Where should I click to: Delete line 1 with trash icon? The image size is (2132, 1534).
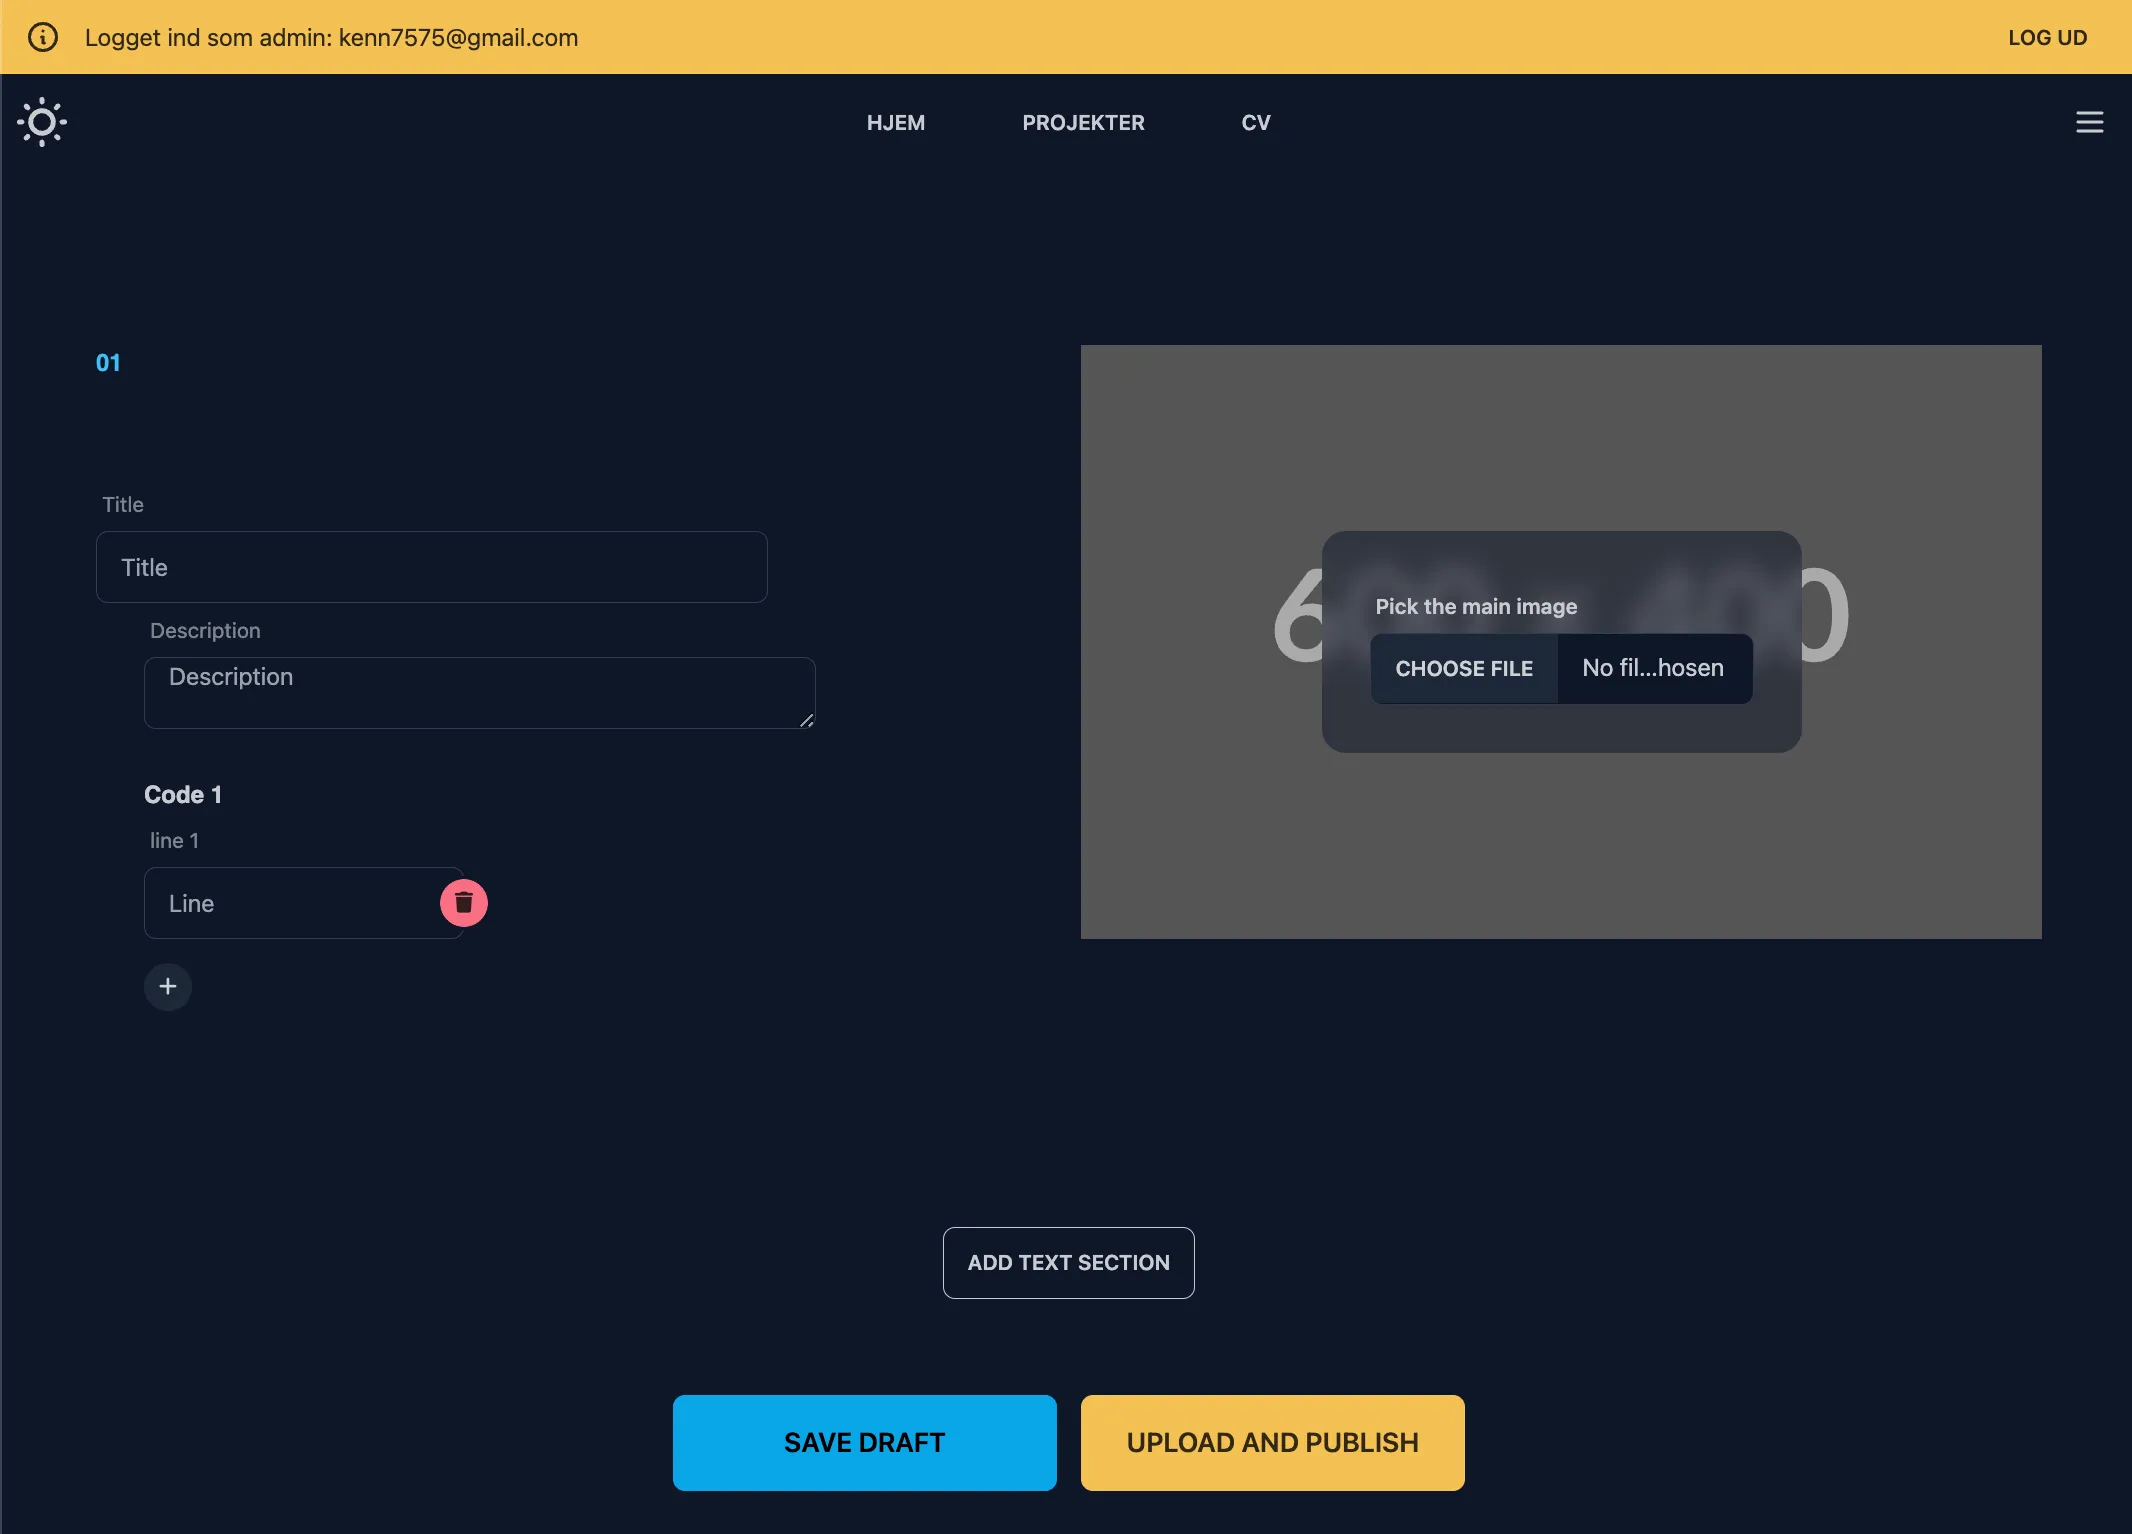pos(463,903)
